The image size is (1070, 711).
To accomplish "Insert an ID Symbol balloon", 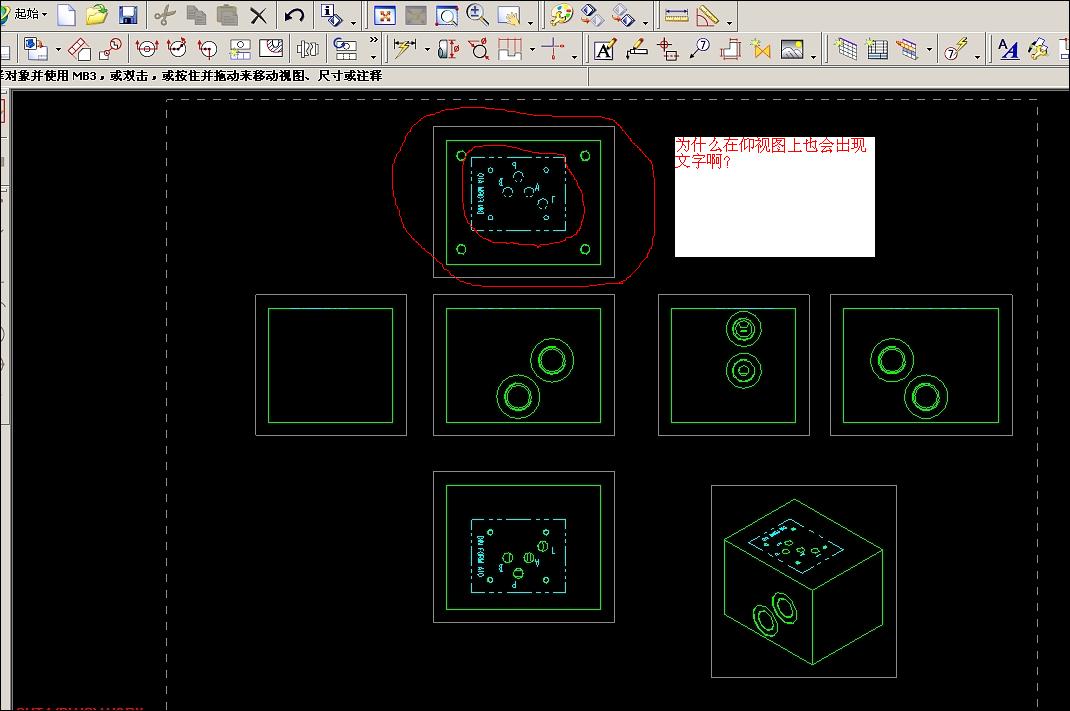I will [x=699, y=48].
